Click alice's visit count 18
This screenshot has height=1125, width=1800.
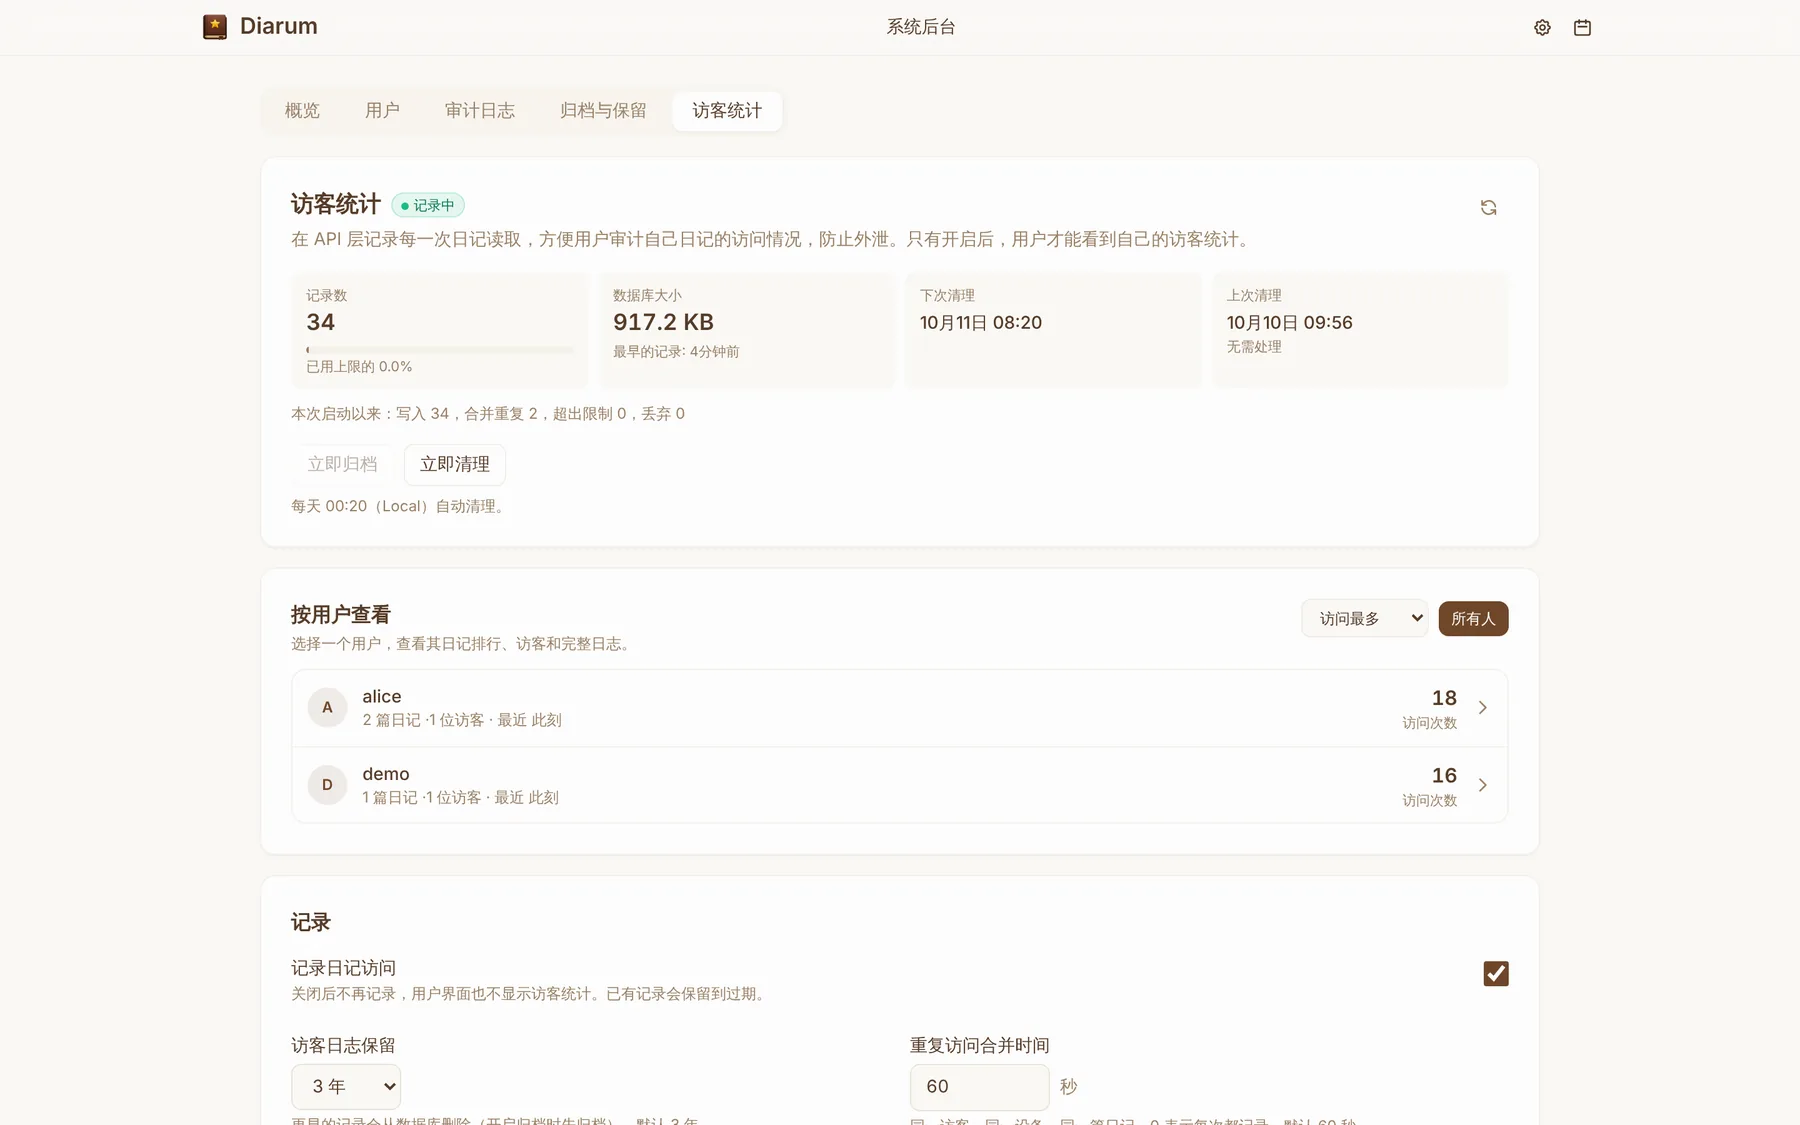pyautogui.click(x=1444, y=698)
